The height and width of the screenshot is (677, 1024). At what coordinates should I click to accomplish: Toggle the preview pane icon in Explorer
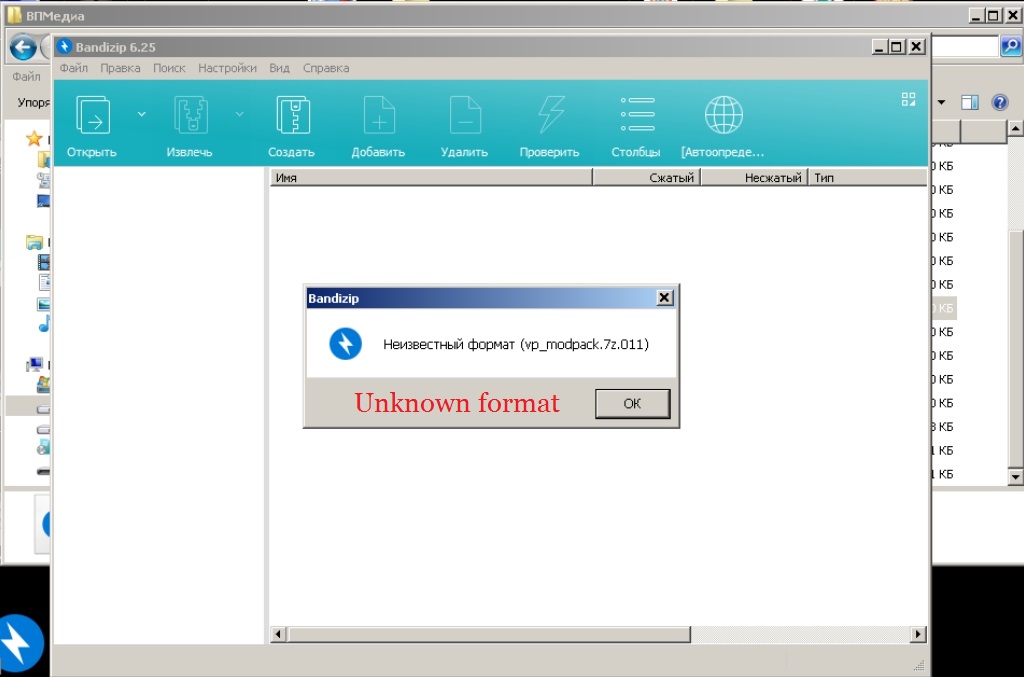click(x=970, y=102)
